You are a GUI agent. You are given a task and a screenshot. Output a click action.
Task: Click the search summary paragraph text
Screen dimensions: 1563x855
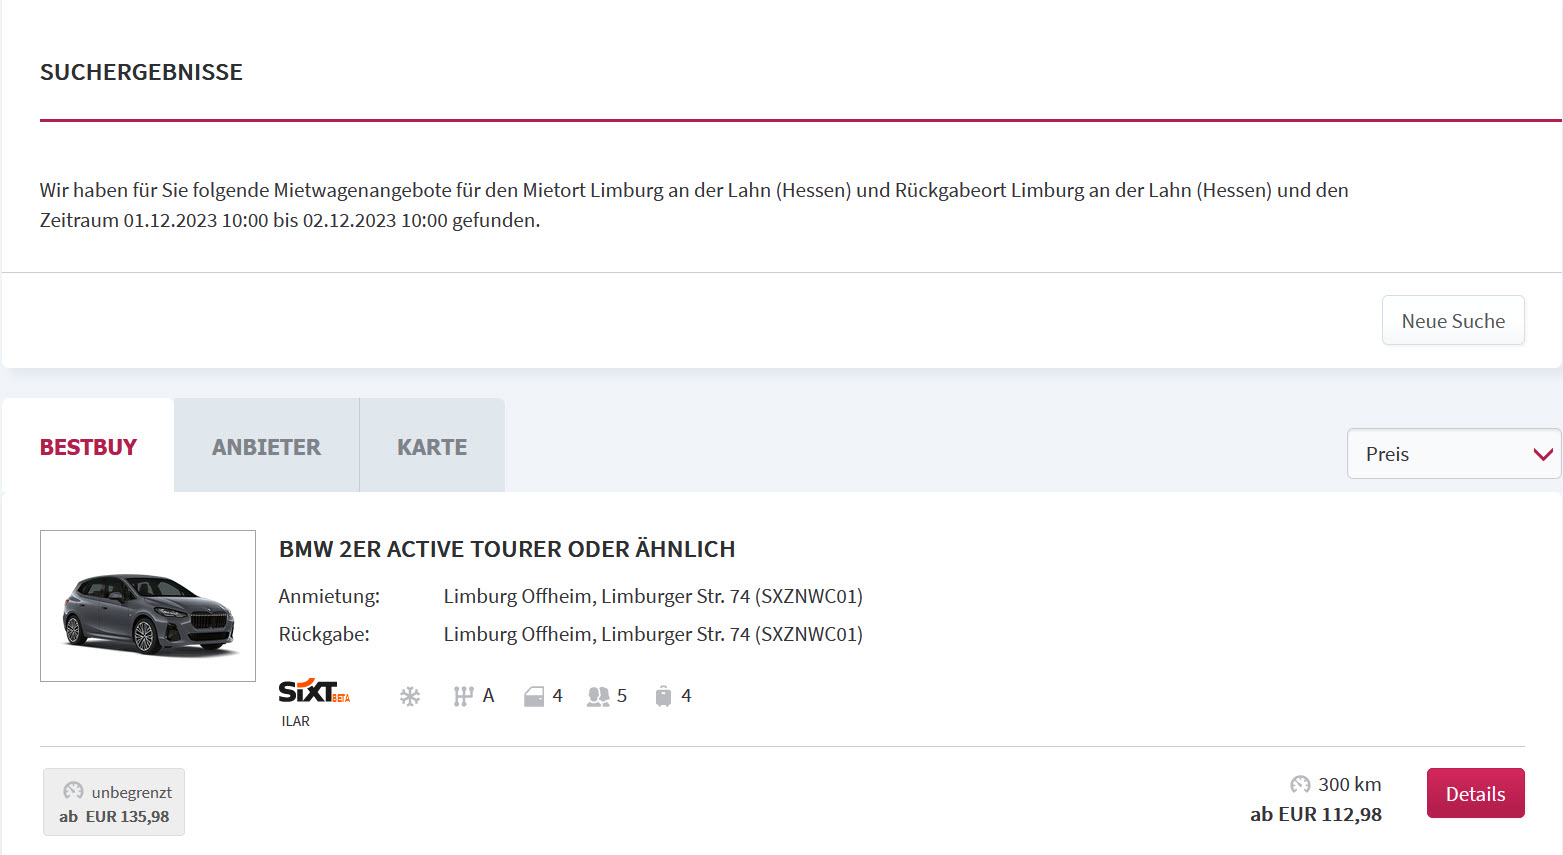click(694, 205)
